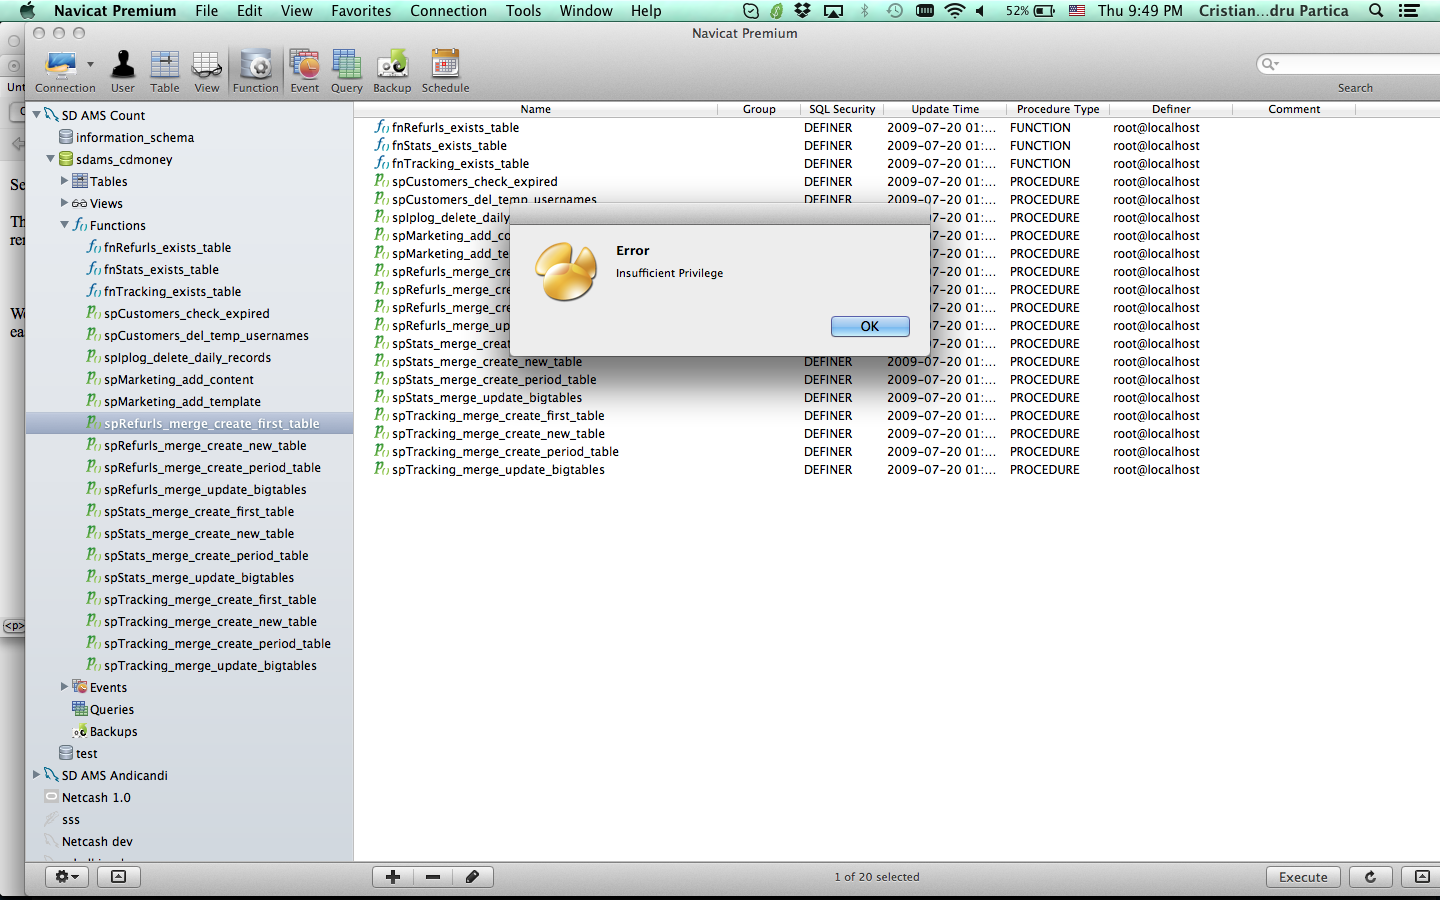Collapse the SD AMS Count connection
1440x900 pixels.
[x=36, y=114]
